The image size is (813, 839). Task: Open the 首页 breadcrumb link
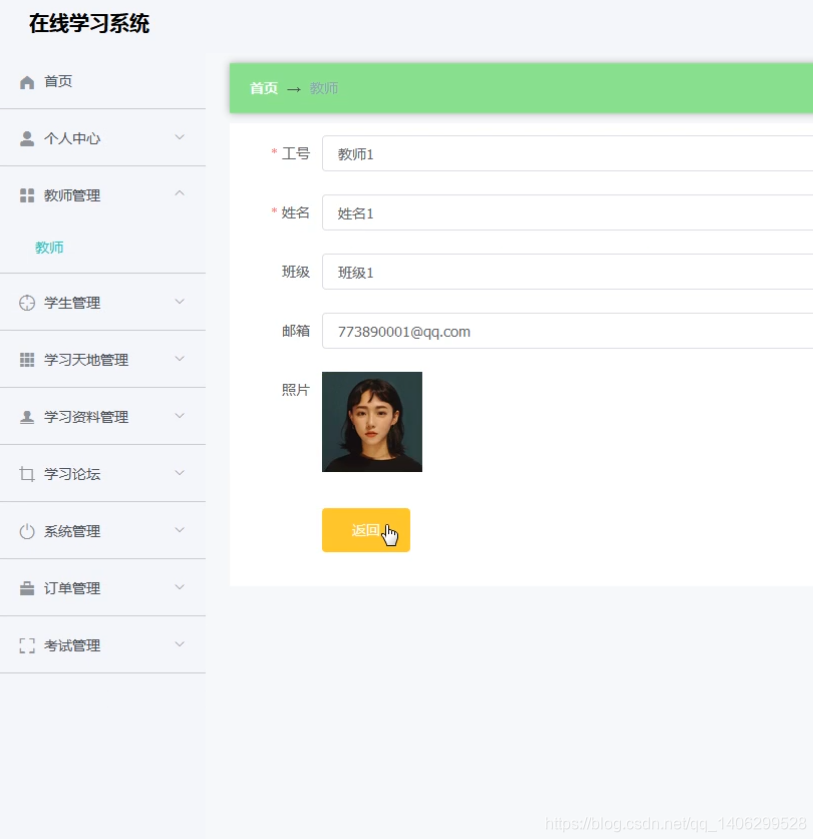tap(263, 88)
